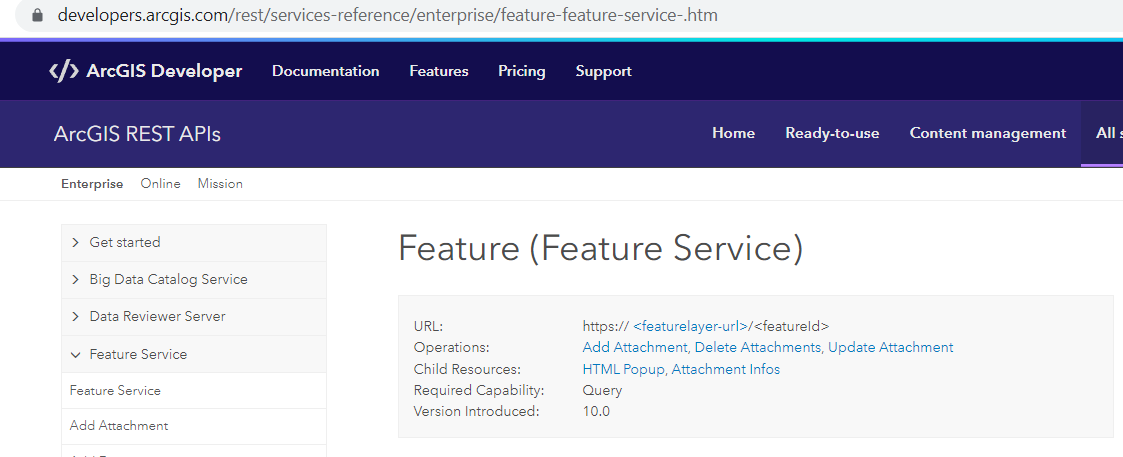
Task: Open Content management navigation item
Action: point(988,133)
